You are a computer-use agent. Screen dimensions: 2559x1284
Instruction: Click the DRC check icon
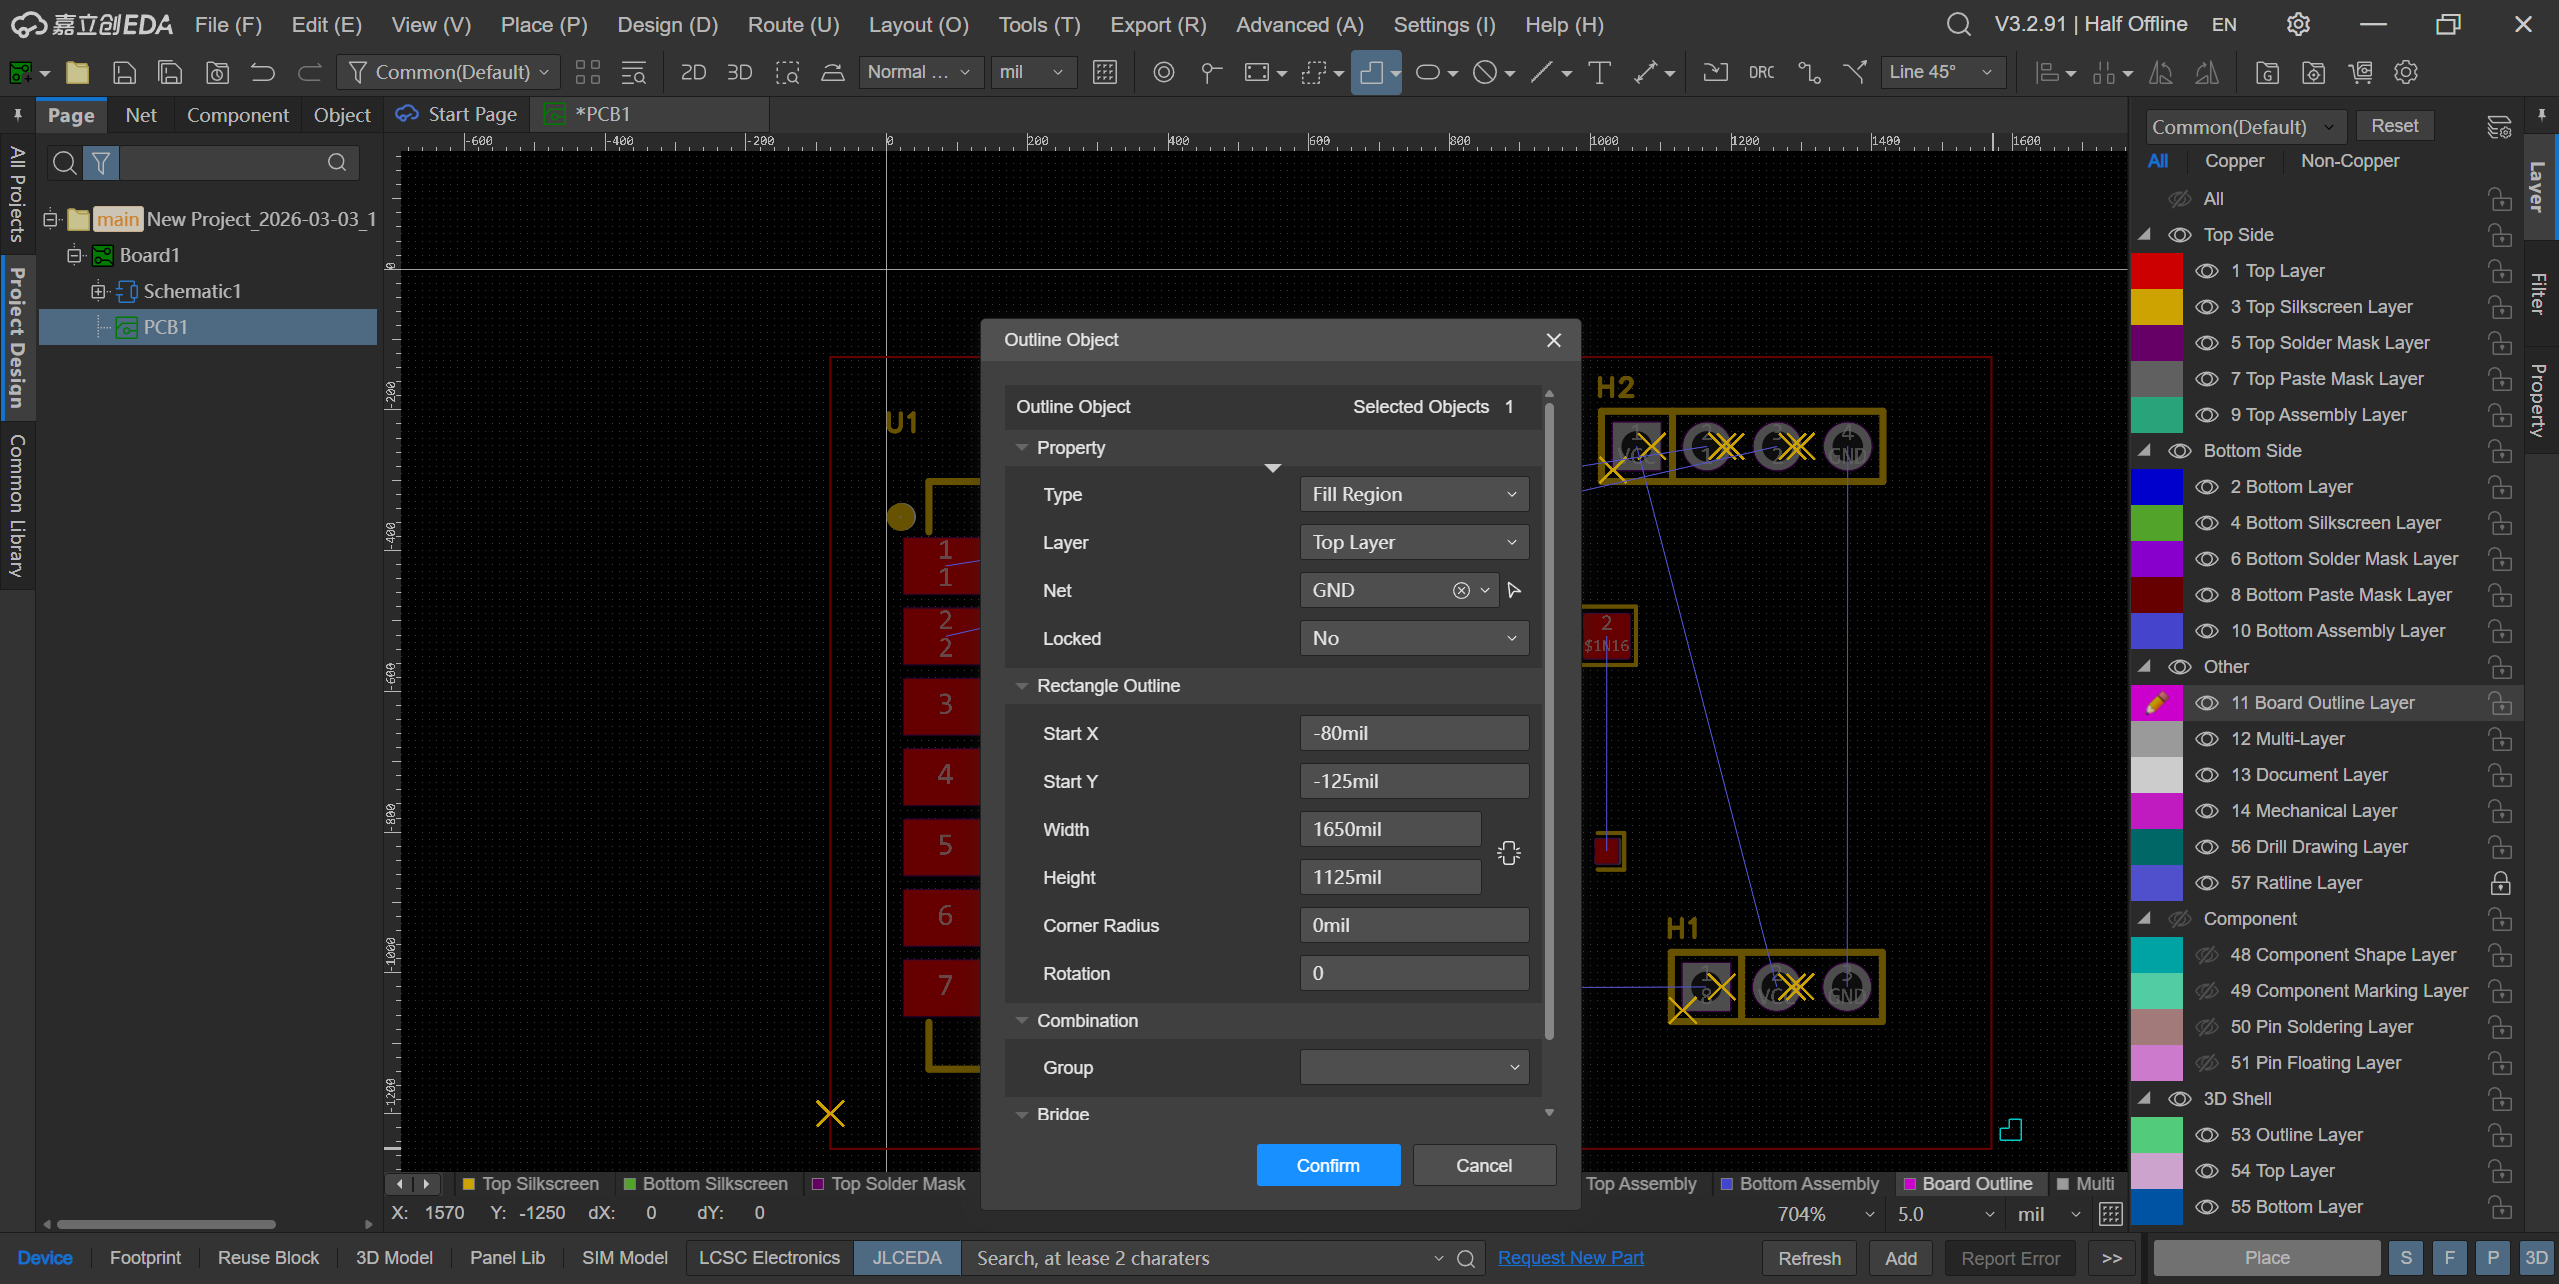coord(1761,72)
